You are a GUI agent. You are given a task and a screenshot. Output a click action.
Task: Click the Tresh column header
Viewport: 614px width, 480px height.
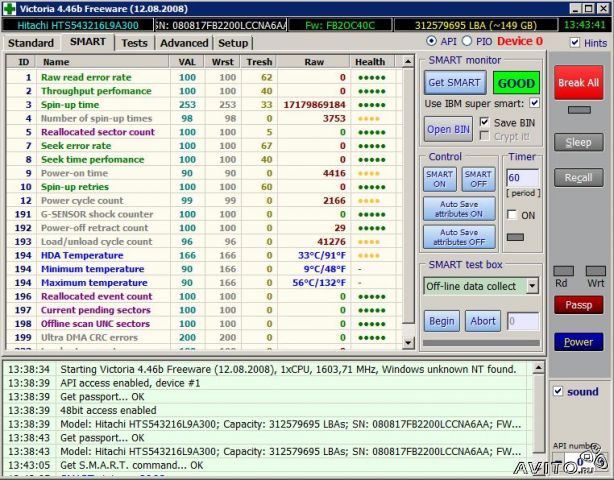tap(259, 62)
